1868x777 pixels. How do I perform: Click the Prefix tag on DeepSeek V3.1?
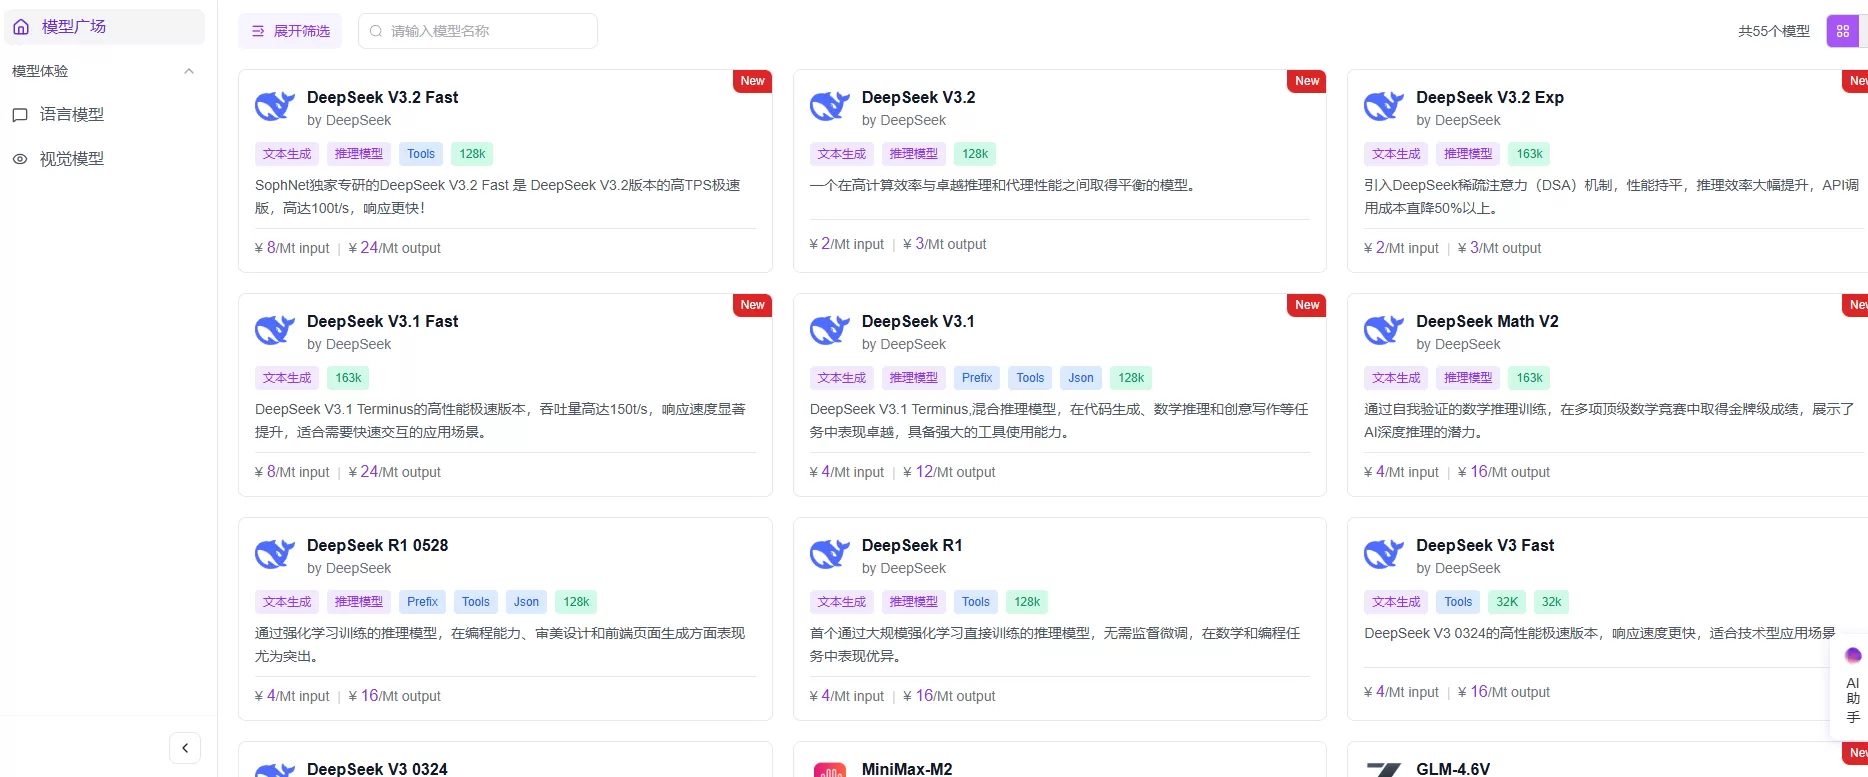pyautogui.click(x=977, y=378)
